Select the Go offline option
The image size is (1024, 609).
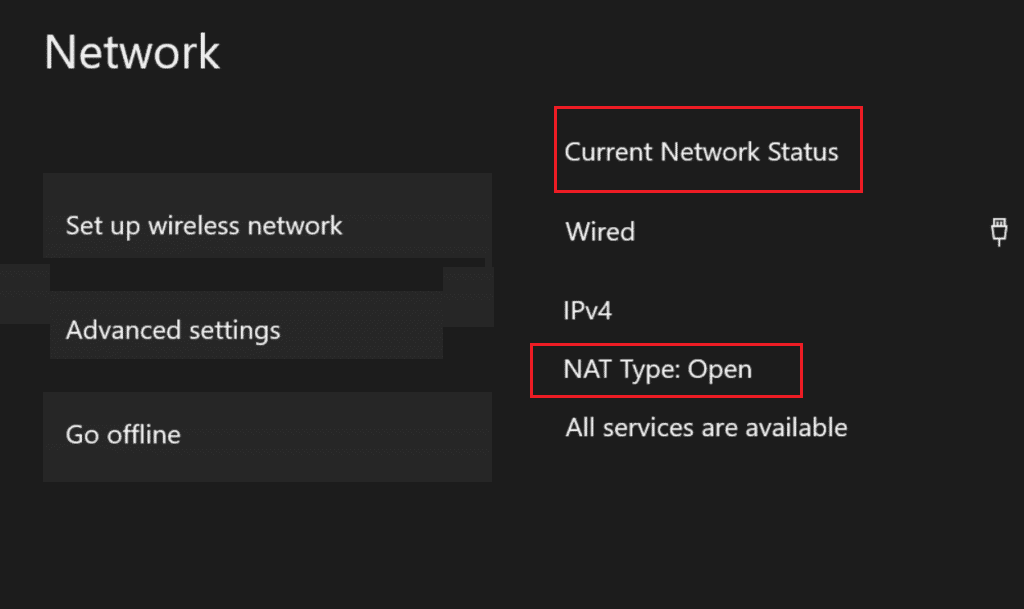pyautogui.click(x=123, y=435)
